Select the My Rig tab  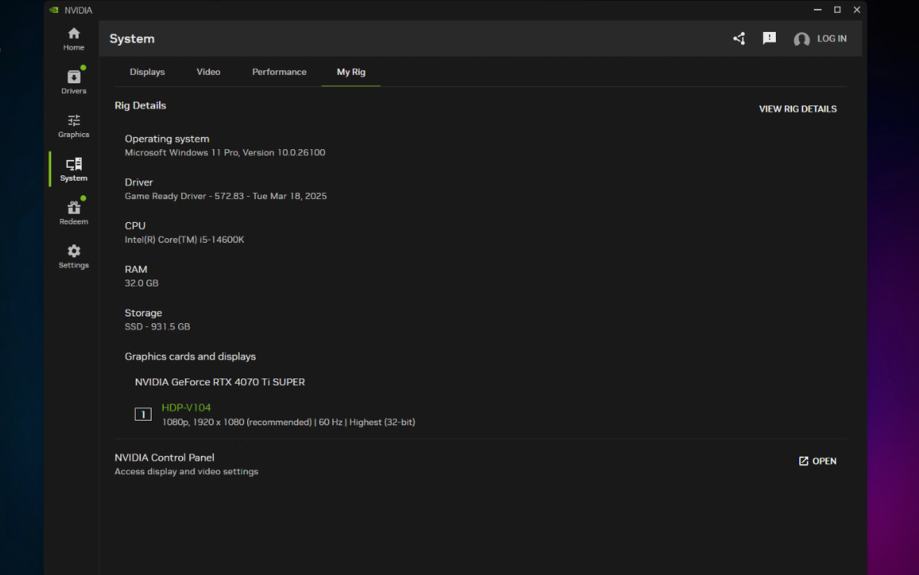tap(351, 72)
